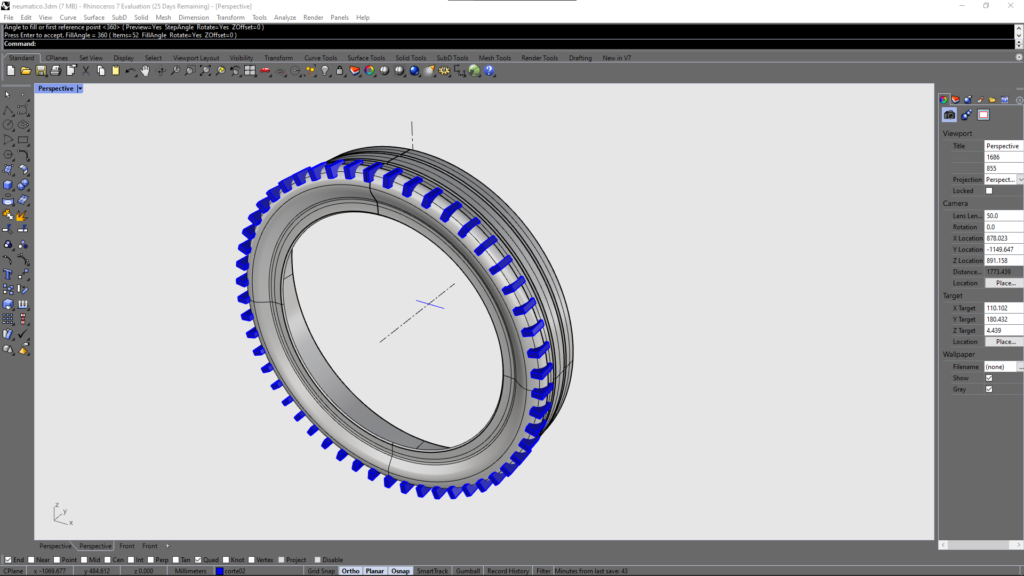Open the Surface menu
The width and height of the screenshot is (1024, 576).
coord(94,17)
